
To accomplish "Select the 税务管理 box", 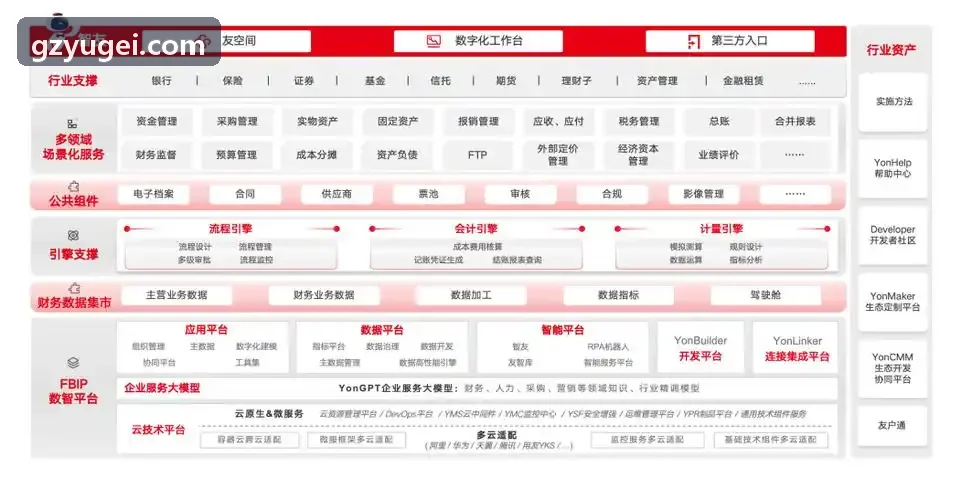I will coord(639,121).
